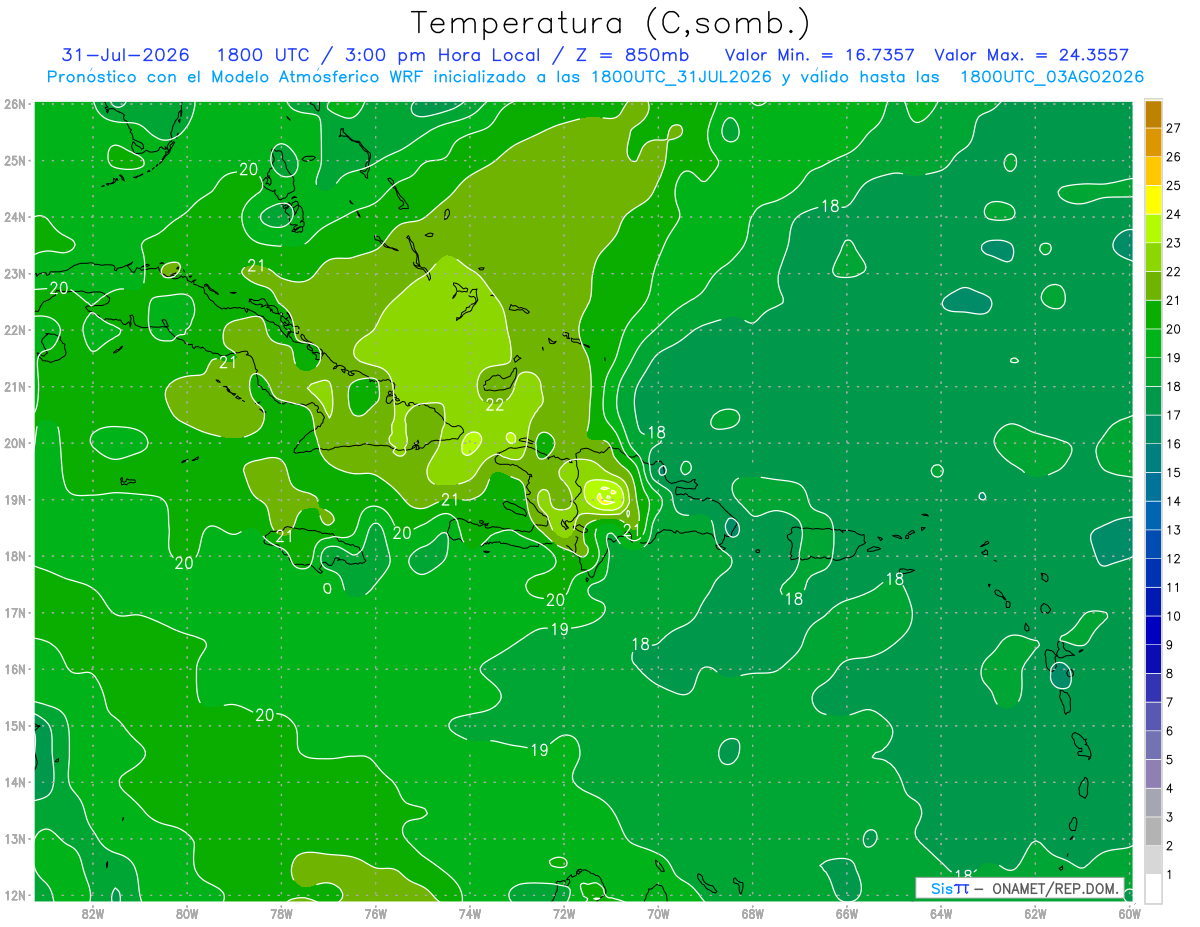
Task: Click the "12N" latitude axis label
Action: [14, 895]
